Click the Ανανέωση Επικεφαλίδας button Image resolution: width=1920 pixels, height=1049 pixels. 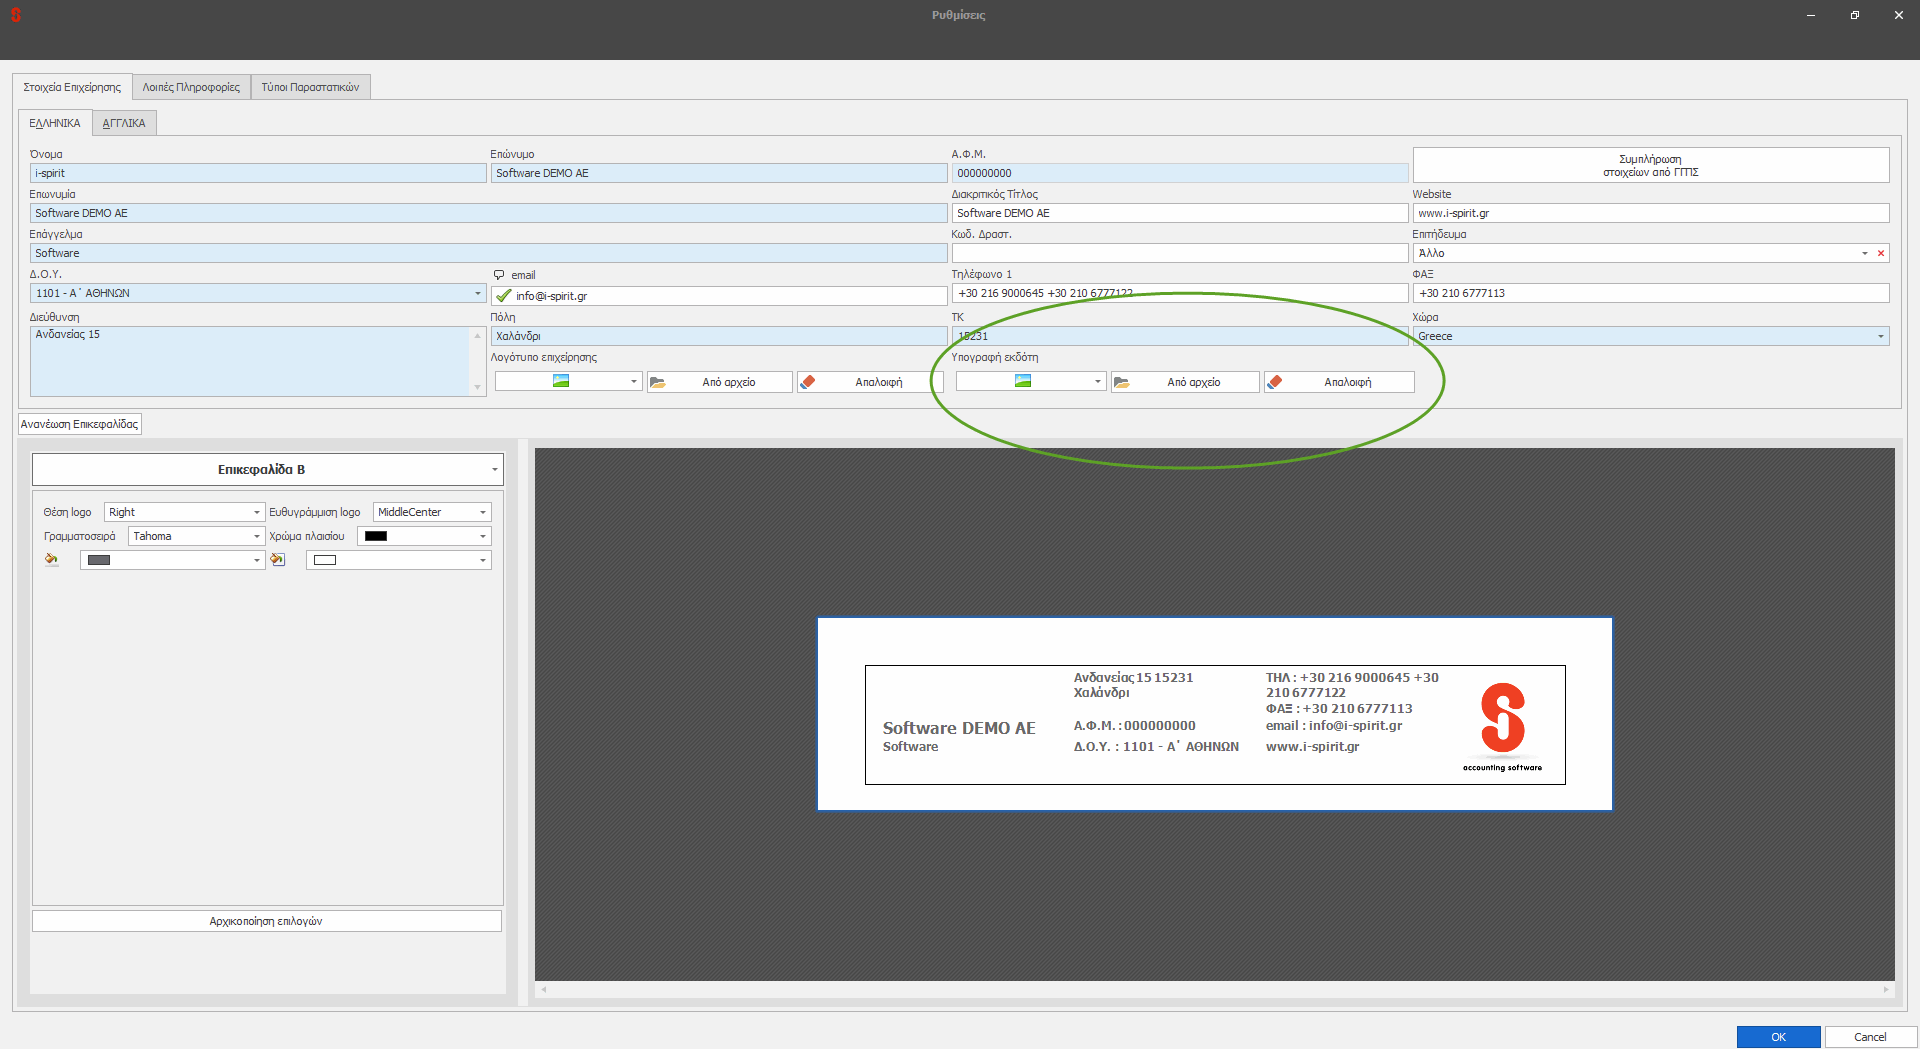pyautogui.click(x=80, y=424)
